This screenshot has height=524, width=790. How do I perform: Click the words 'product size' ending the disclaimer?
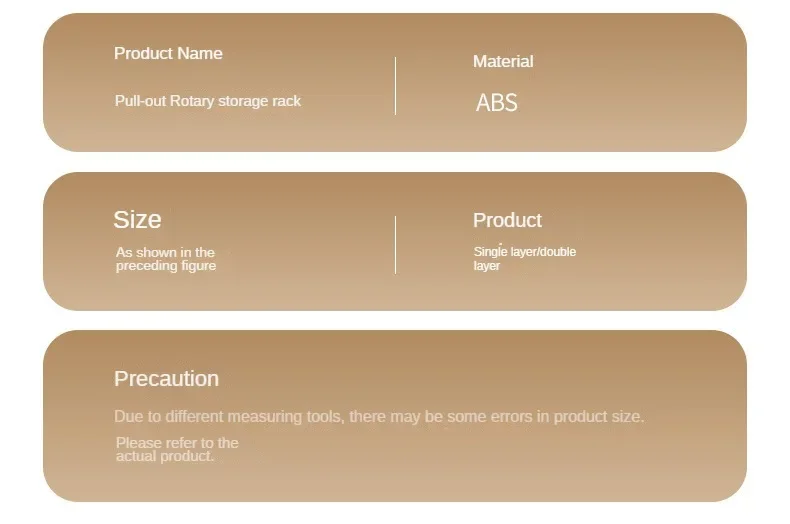[598, 417]
